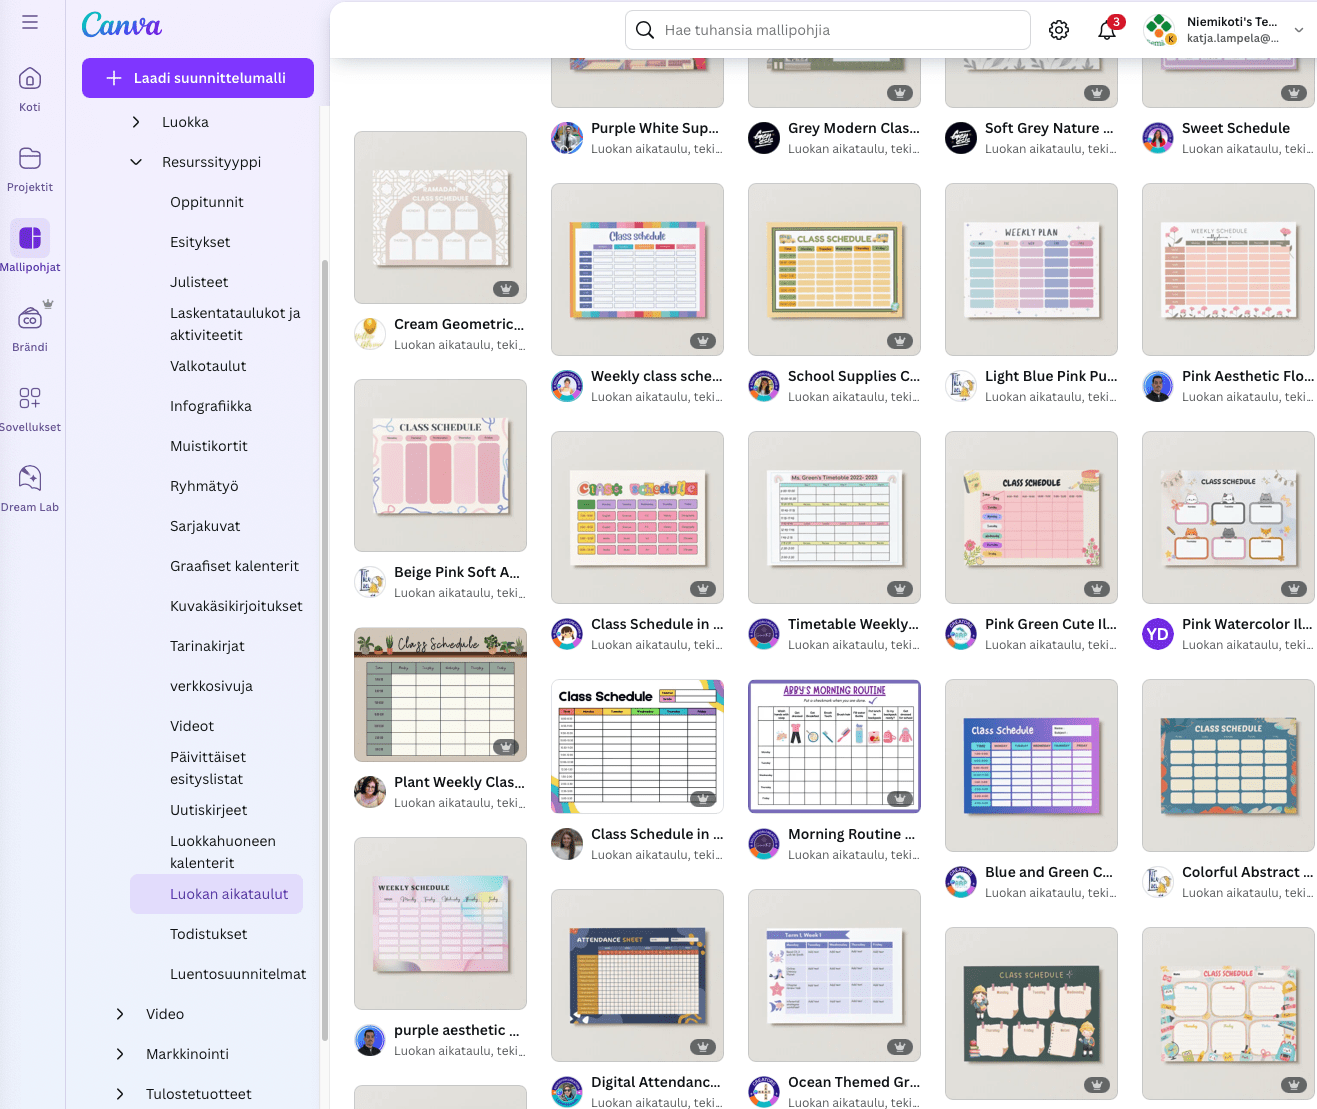Open Light Blue Pink Pu... template title
Viewport: 1317px width, 1109px height.
(x=1051, y=376)
